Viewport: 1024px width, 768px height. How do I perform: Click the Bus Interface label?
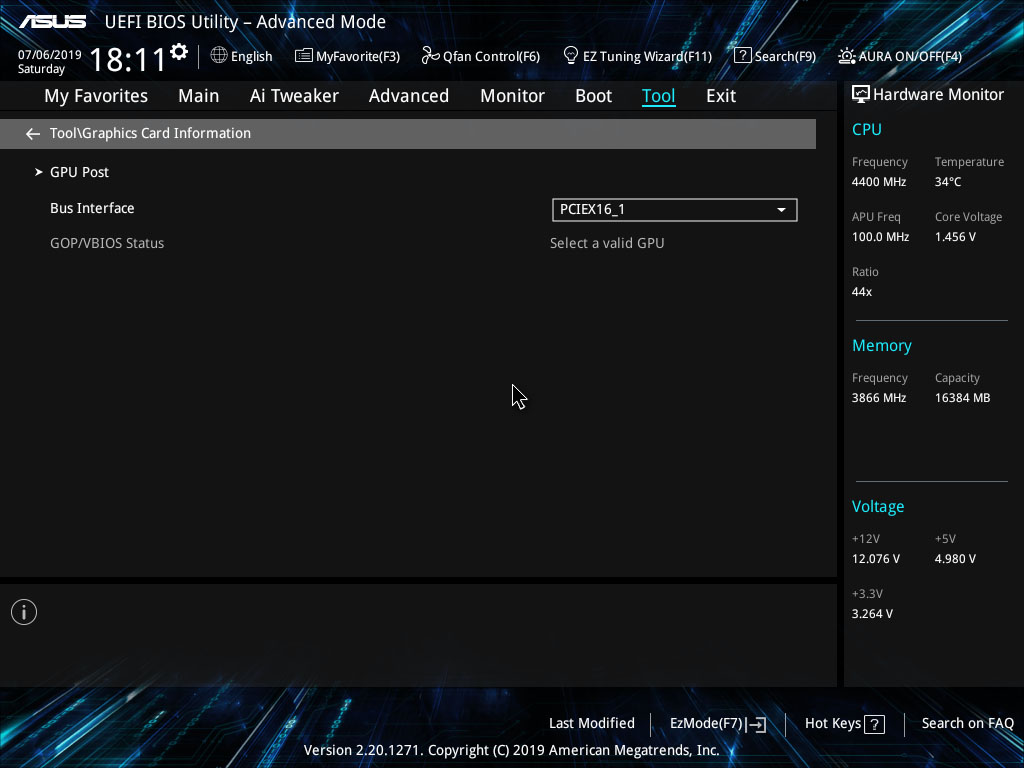(x=92, y=208)
